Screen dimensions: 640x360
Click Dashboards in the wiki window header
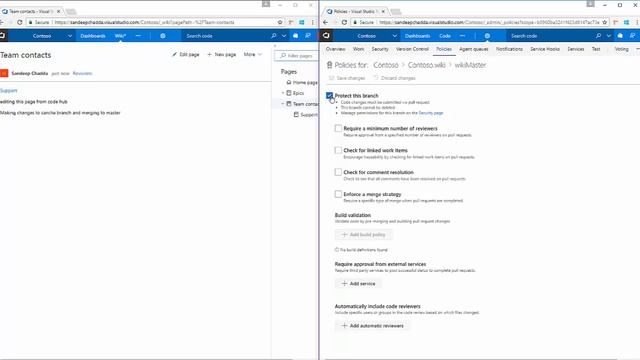93,36
